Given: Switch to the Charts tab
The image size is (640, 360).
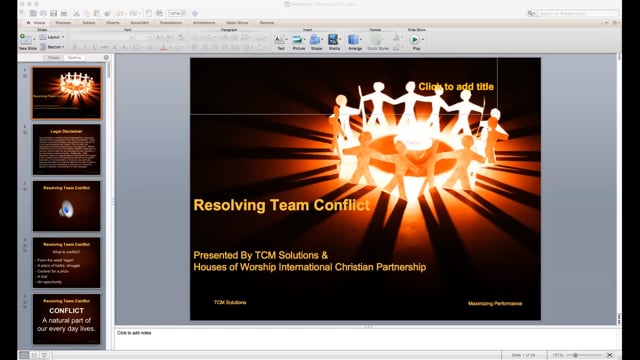Looking at the screenshot, I should [113, 23].
